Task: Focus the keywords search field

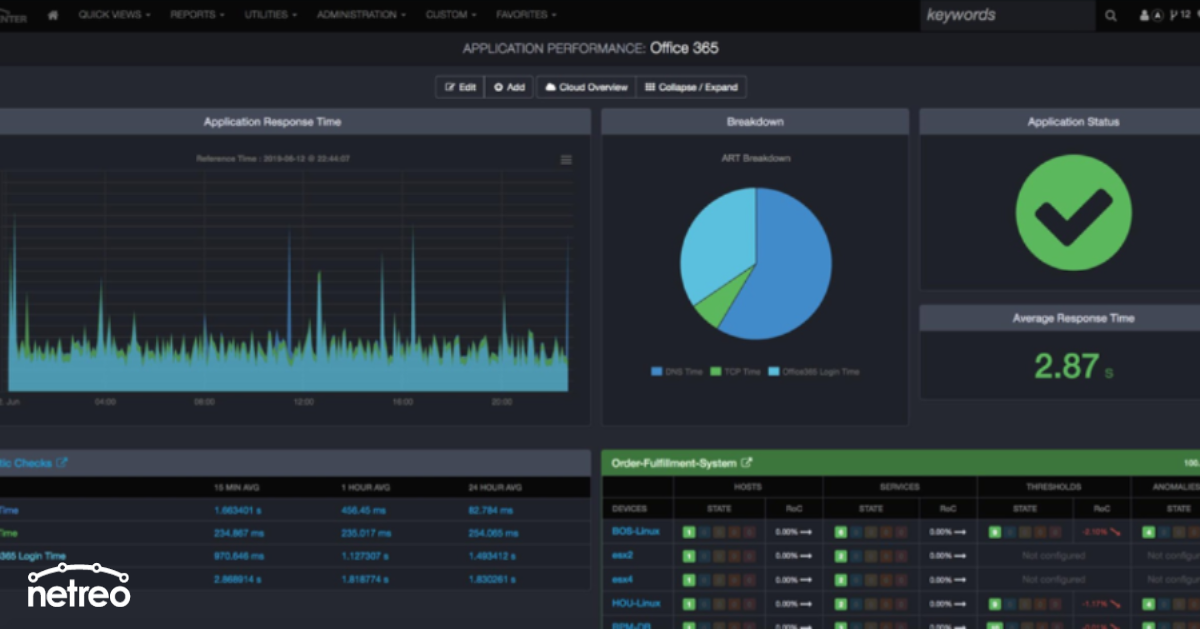Action: (x=1005, y=15)
